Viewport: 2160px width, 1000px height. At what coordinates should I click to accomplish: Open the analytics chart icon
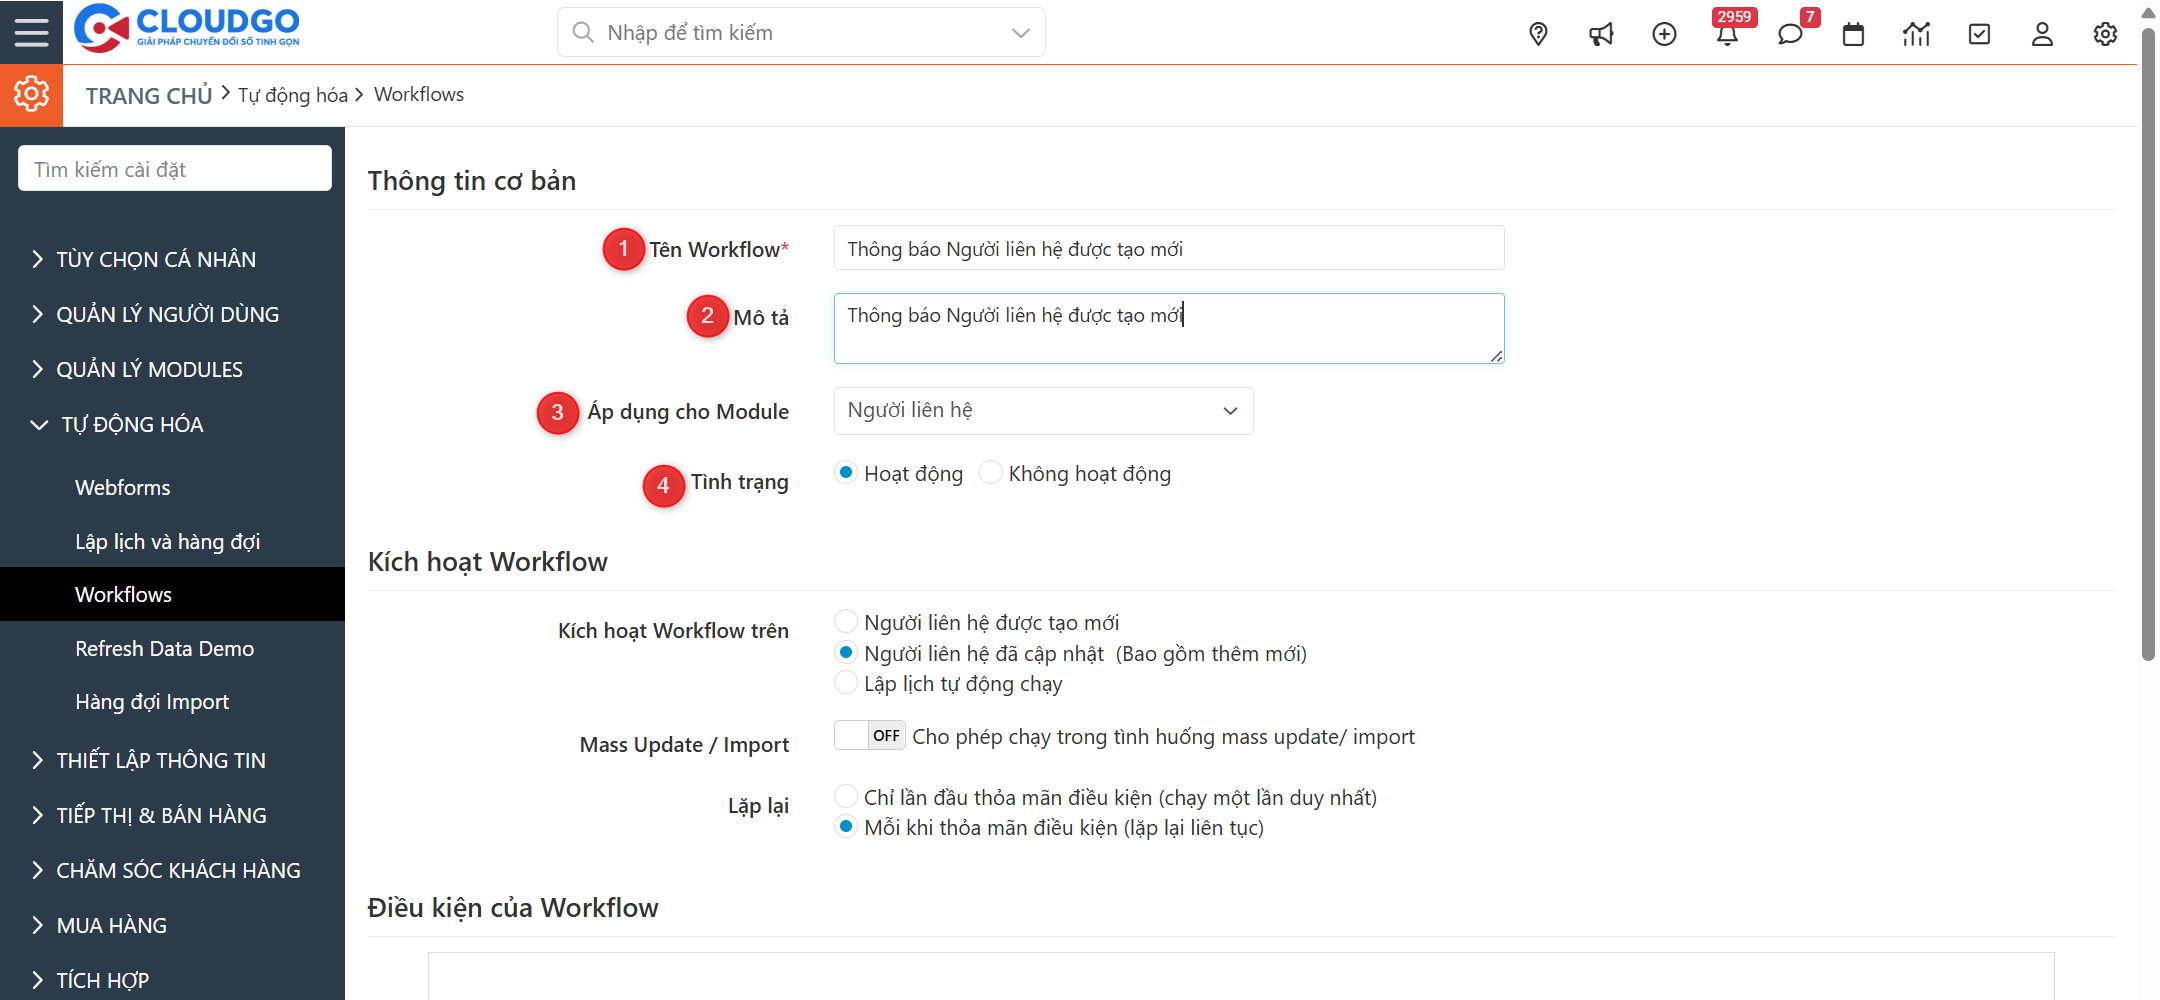tap(1916, 33)
